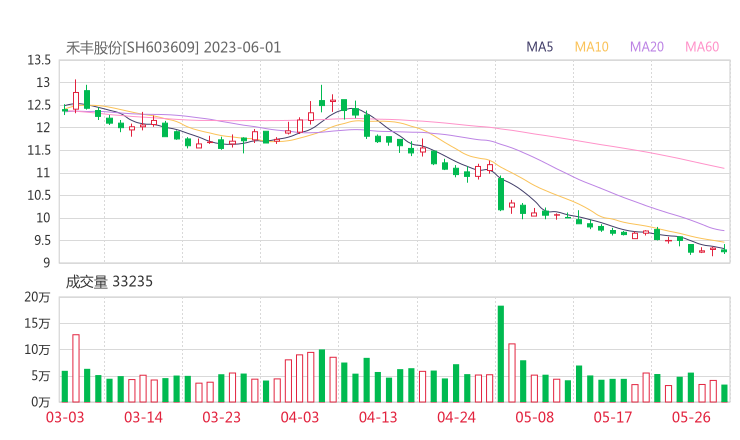The width and height of the screenshot is (740, 440).
Task: Click the 13.5 price axis label
Action: pyautogui.click(x=39, y=60)
